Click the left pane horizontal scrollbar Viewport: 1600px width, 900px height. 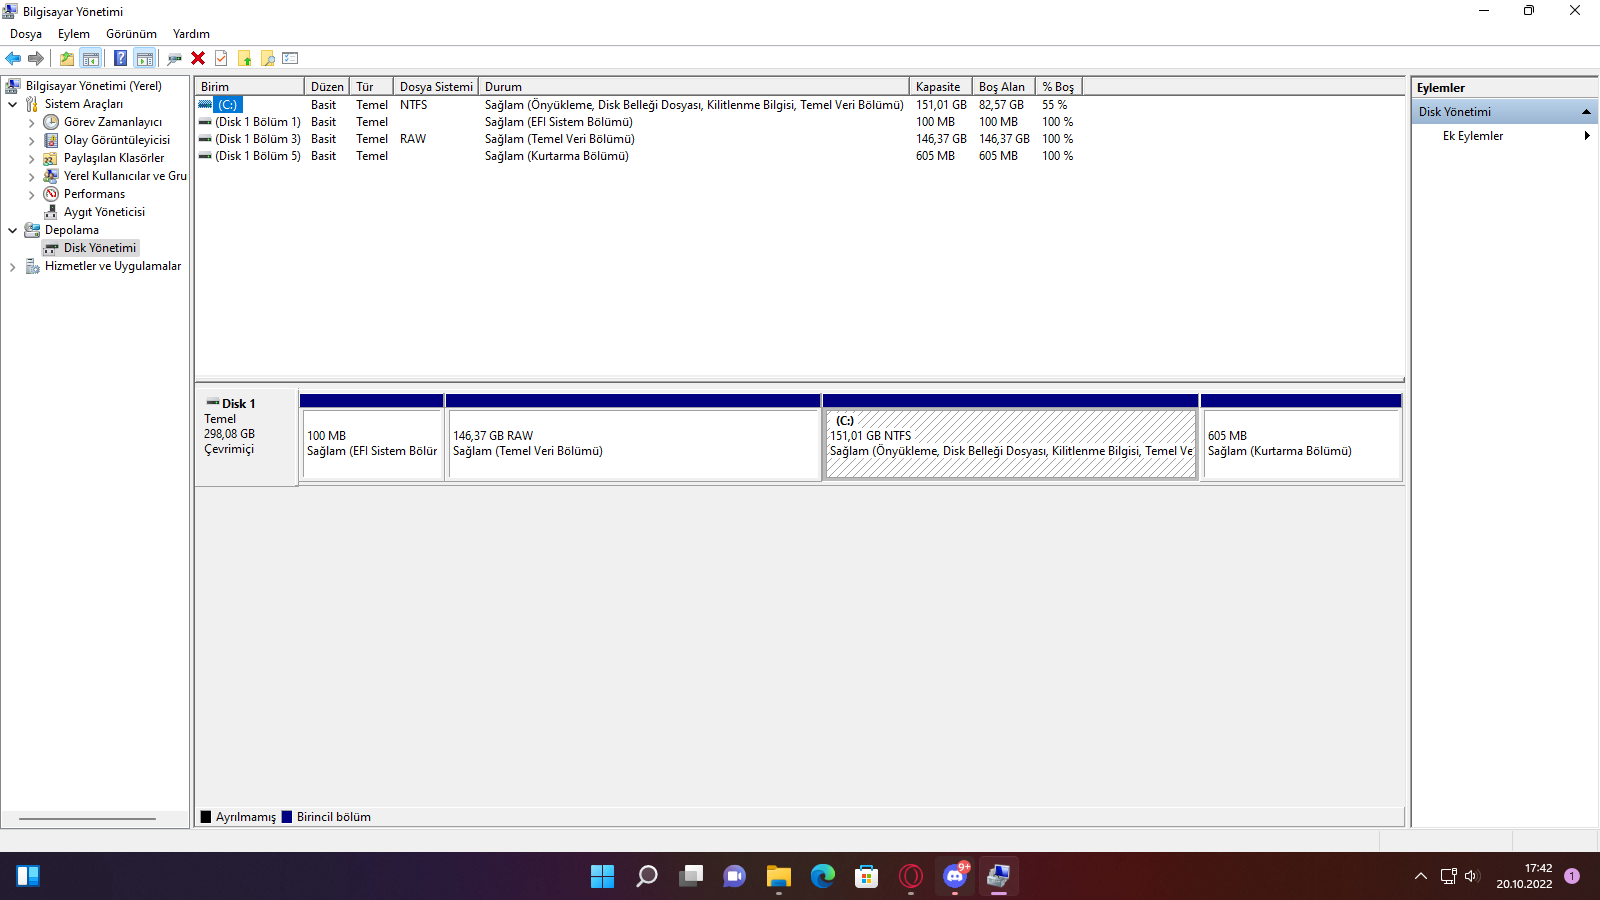click(x=87, y=819)
